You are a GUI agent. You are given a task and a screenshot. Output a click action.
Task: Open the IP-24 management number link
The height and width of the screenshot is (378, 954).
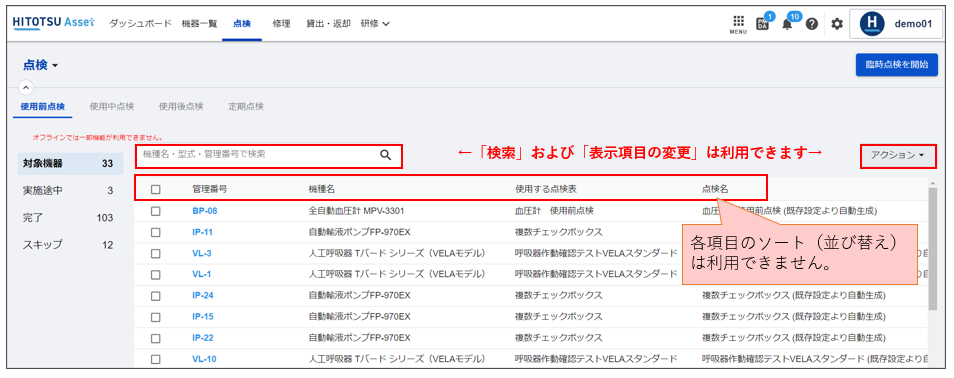(203, 295)
